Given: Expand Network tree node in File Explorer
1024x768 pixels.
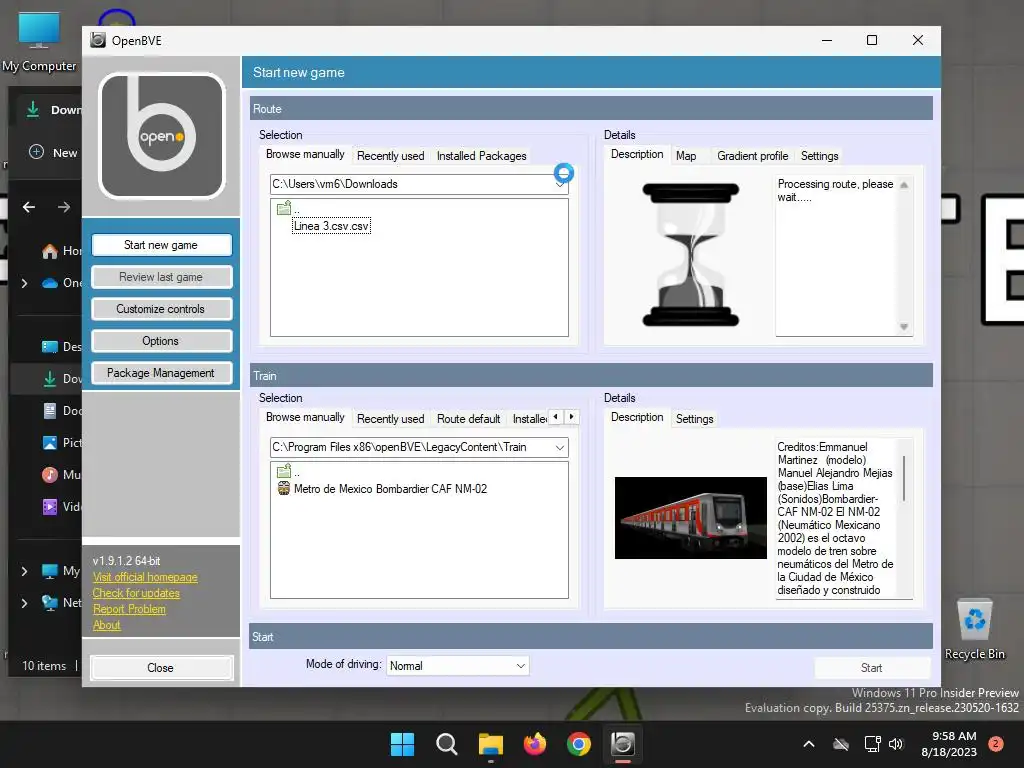Looking at the screenshot, I should click(x=24, y=603).
